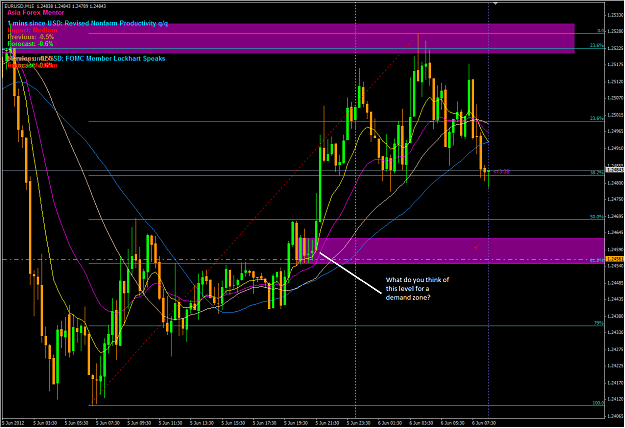The height and width of the screenshot is (428, 625).
Task: Click the 1.24750 price on the axis
Action: coord(615,199)
